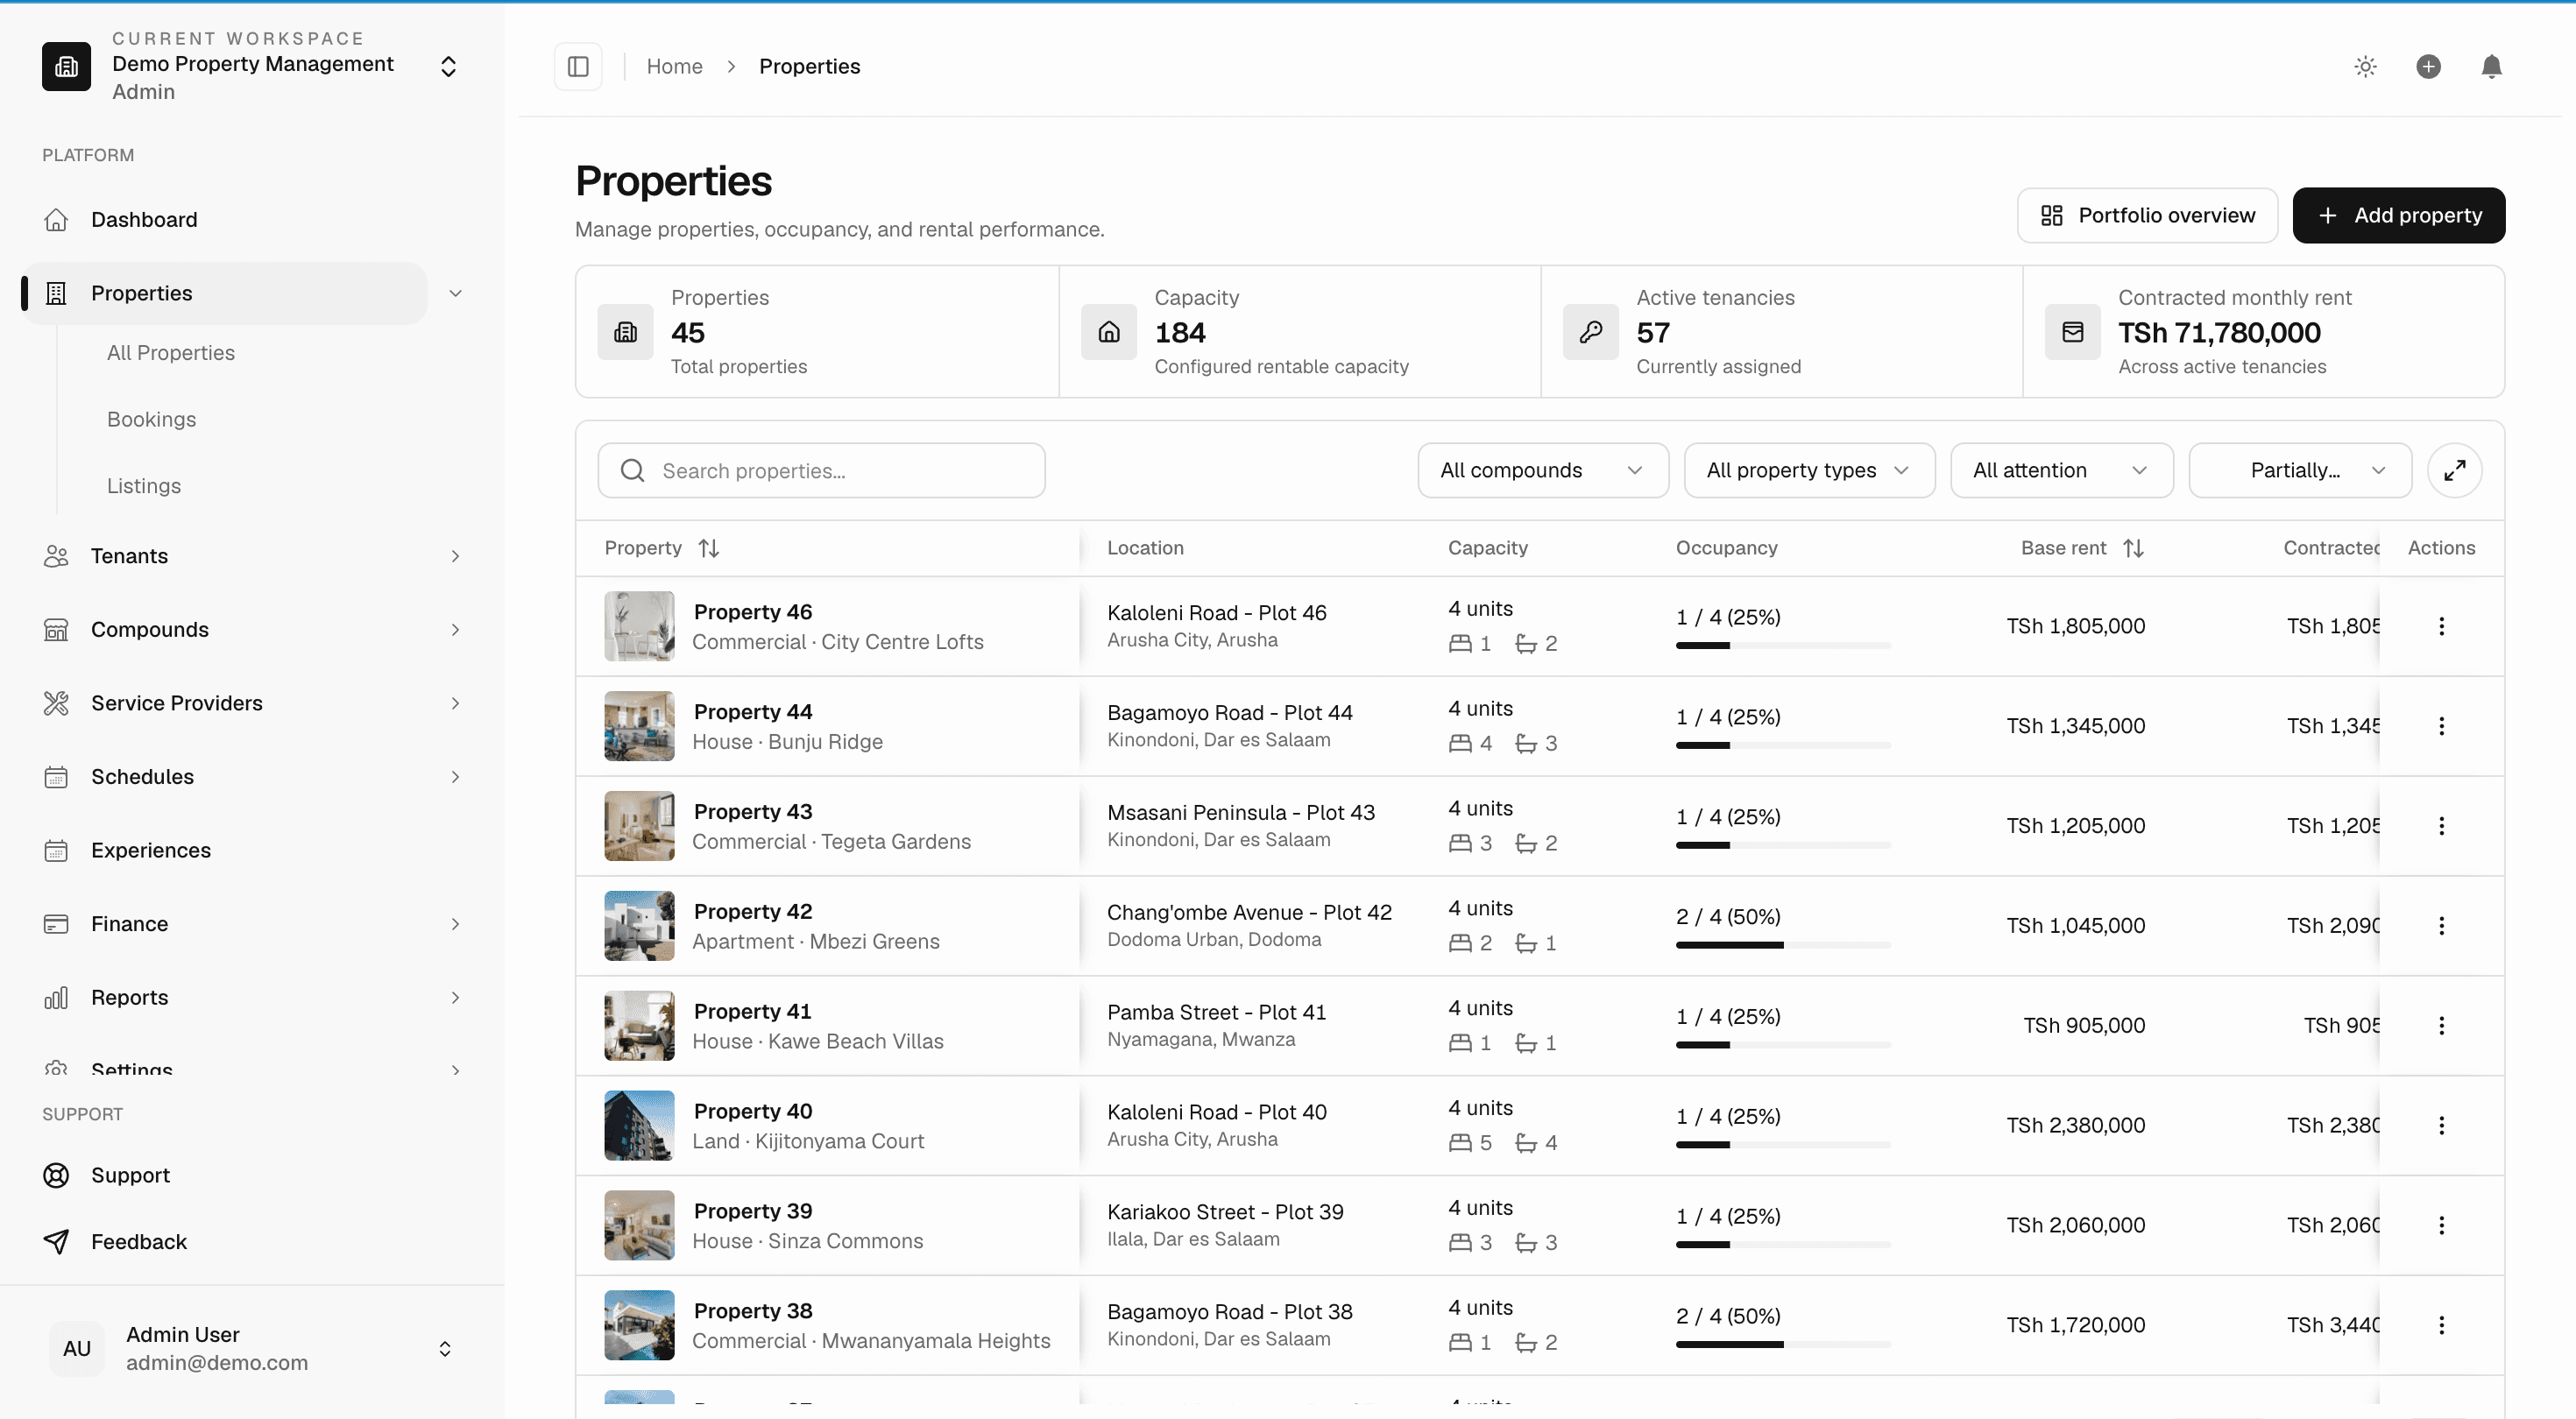Open Bookings submenu item
Screen dimensions: 2576x1419
pyautogui.click(x=151, y=419)
